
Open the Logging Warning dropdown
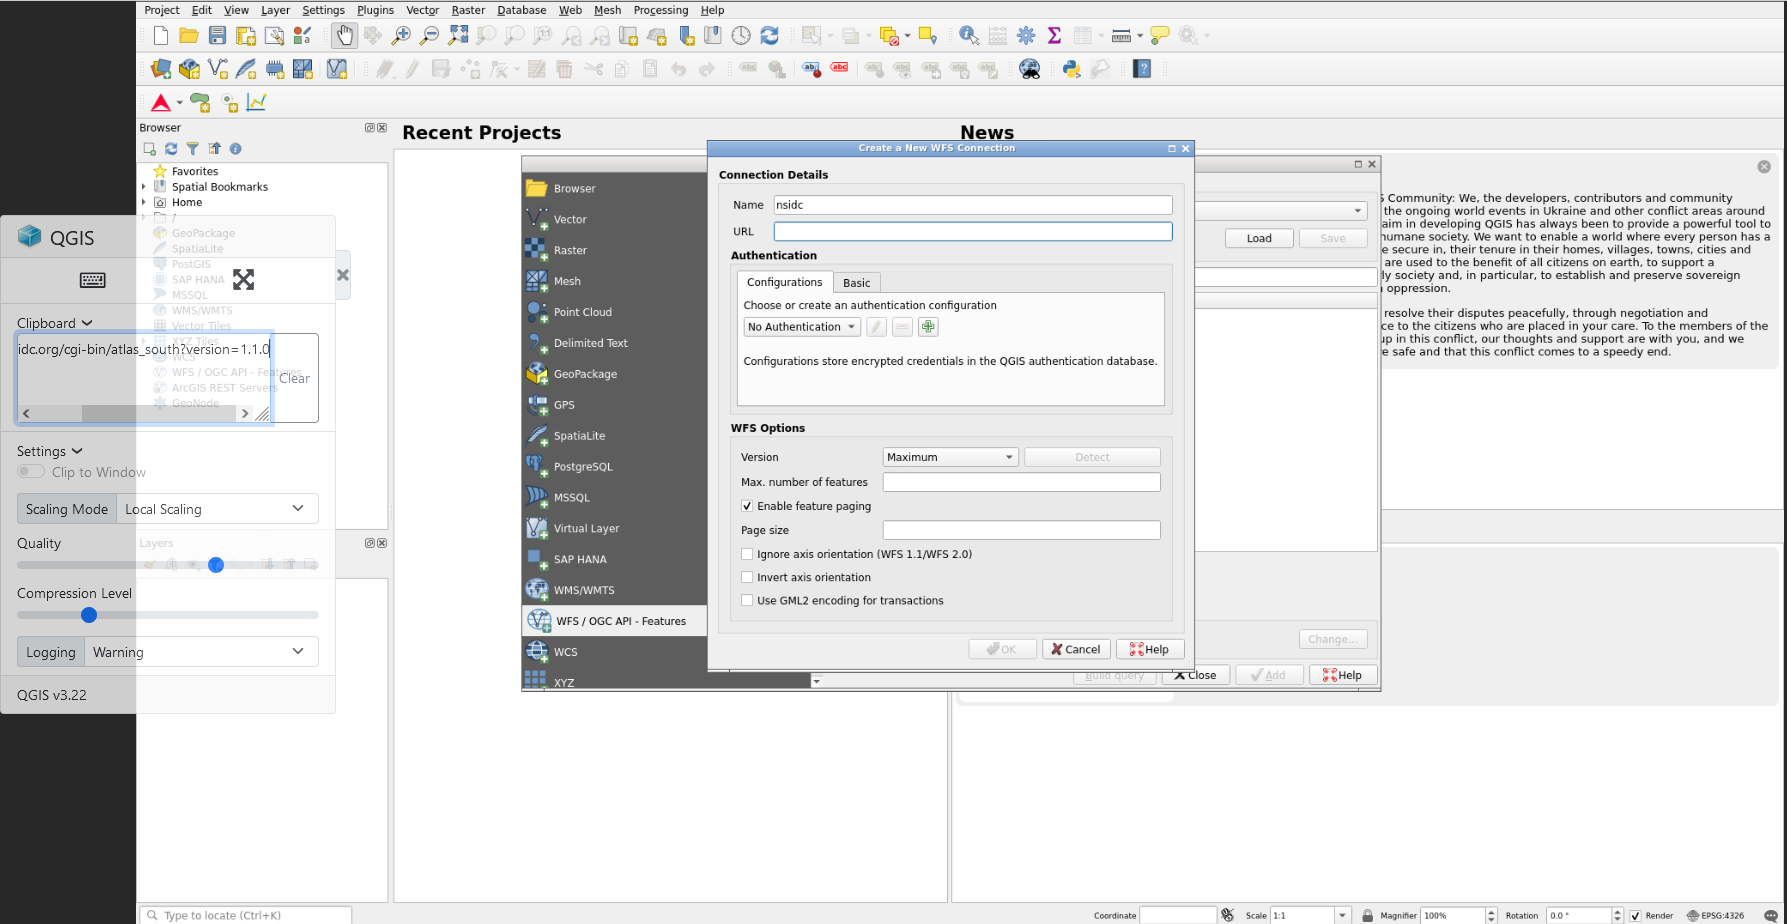pyautogui.click(x=201, y=652)
